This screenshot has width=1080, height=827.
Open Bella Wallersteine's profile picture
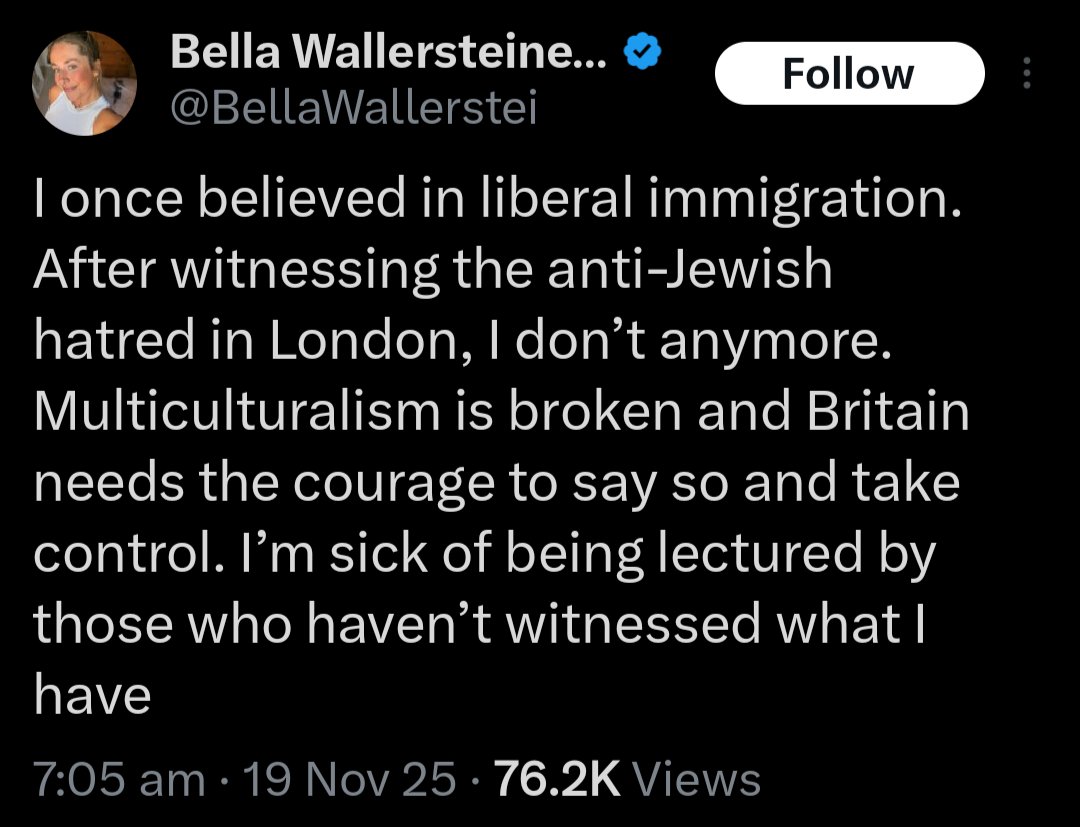point(84,83)
